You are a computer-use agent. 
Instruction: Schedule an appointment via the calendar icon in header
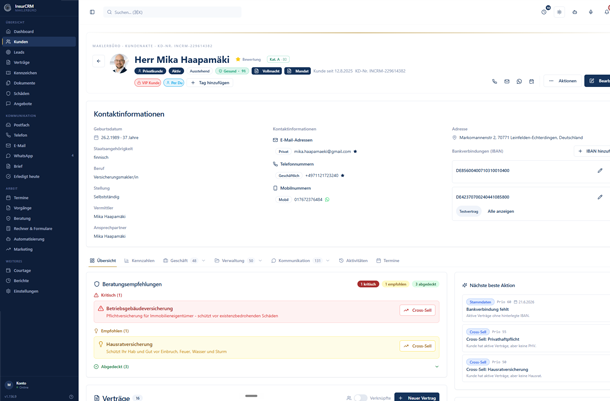(x=531, y=81)
